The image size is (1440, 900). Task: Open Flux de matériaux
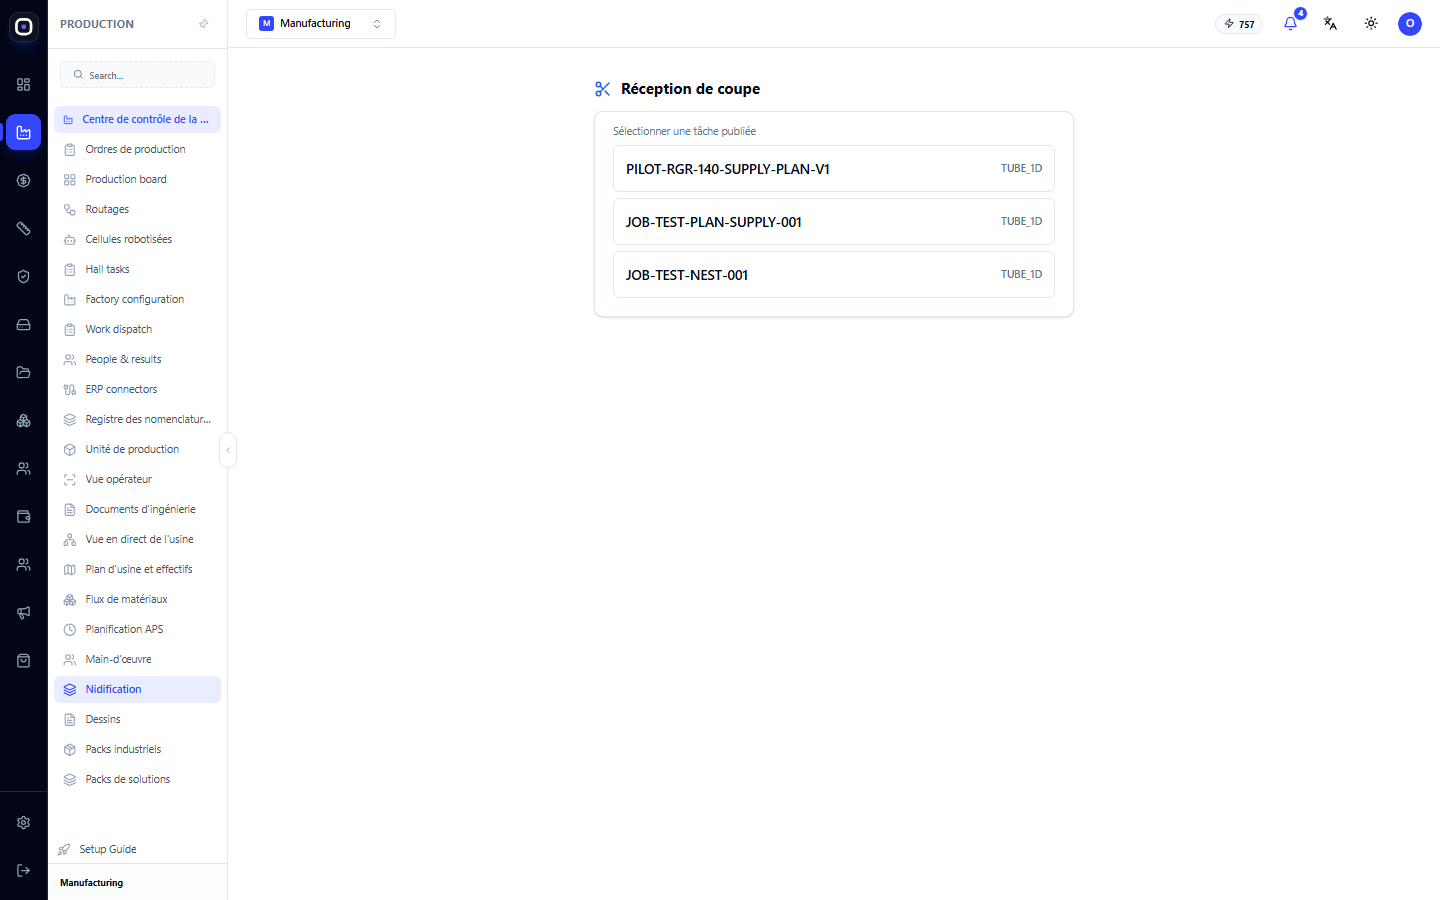click(137, 599)
